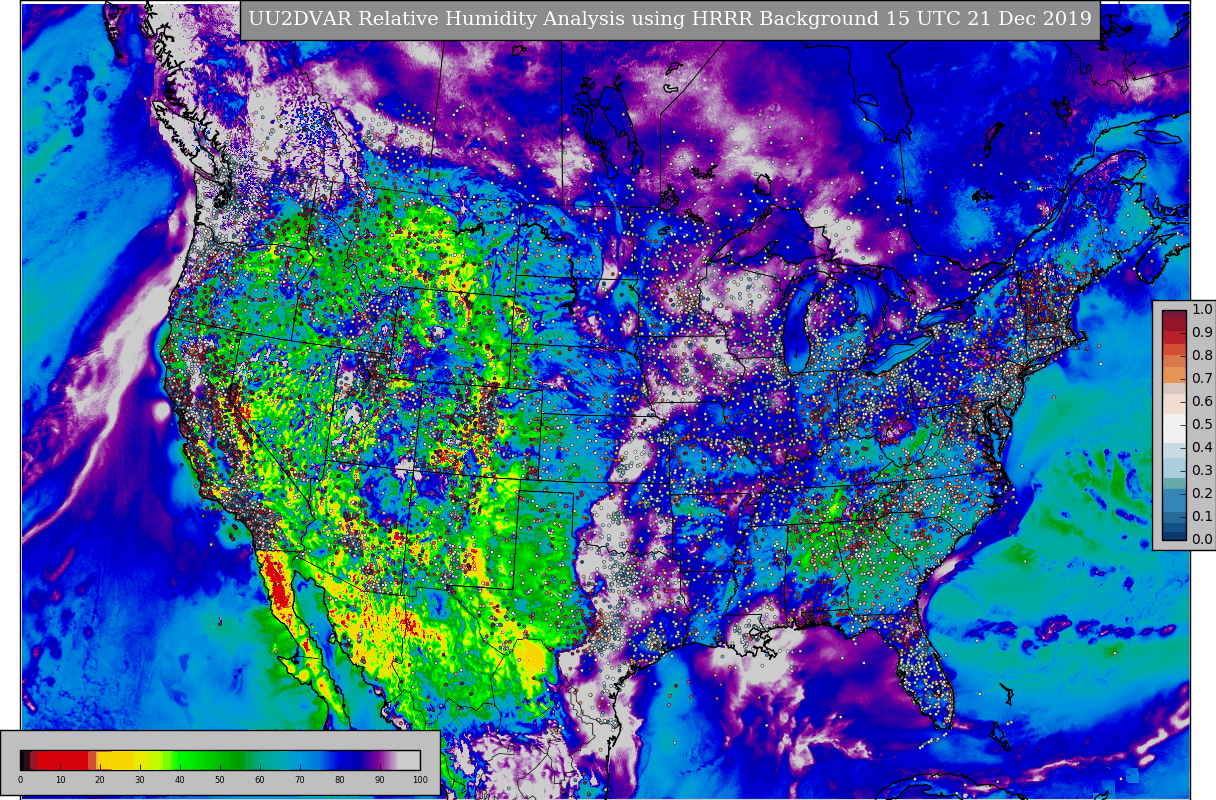Click the 0.2 label on the right colorbar

click(1202, 493)
